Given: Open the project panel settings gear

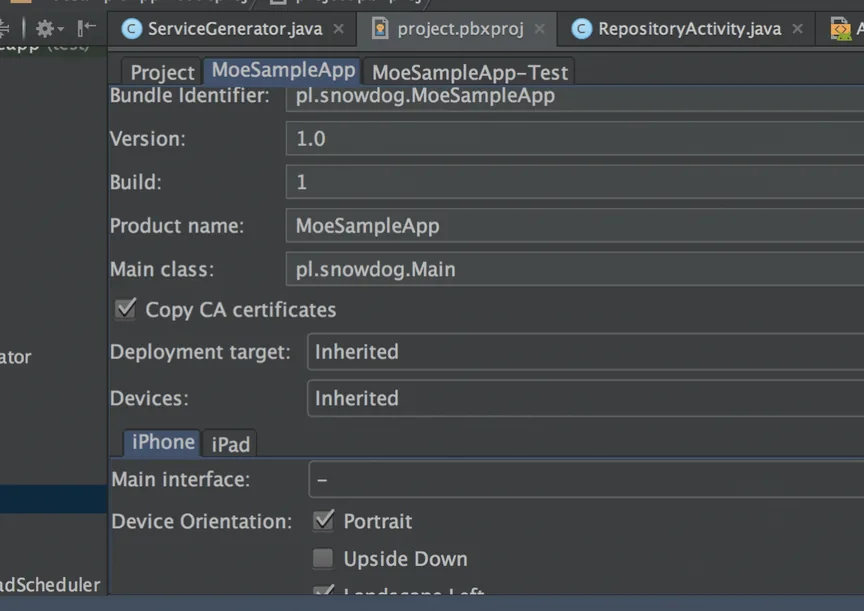Looking at the screenshot, I should coord(49,28).
